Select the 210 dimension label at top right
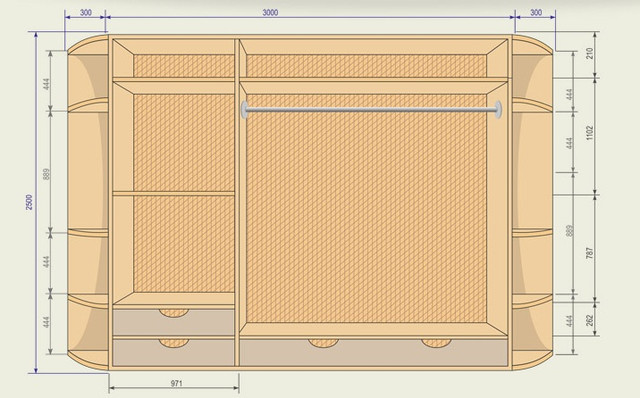 [589, 53]
